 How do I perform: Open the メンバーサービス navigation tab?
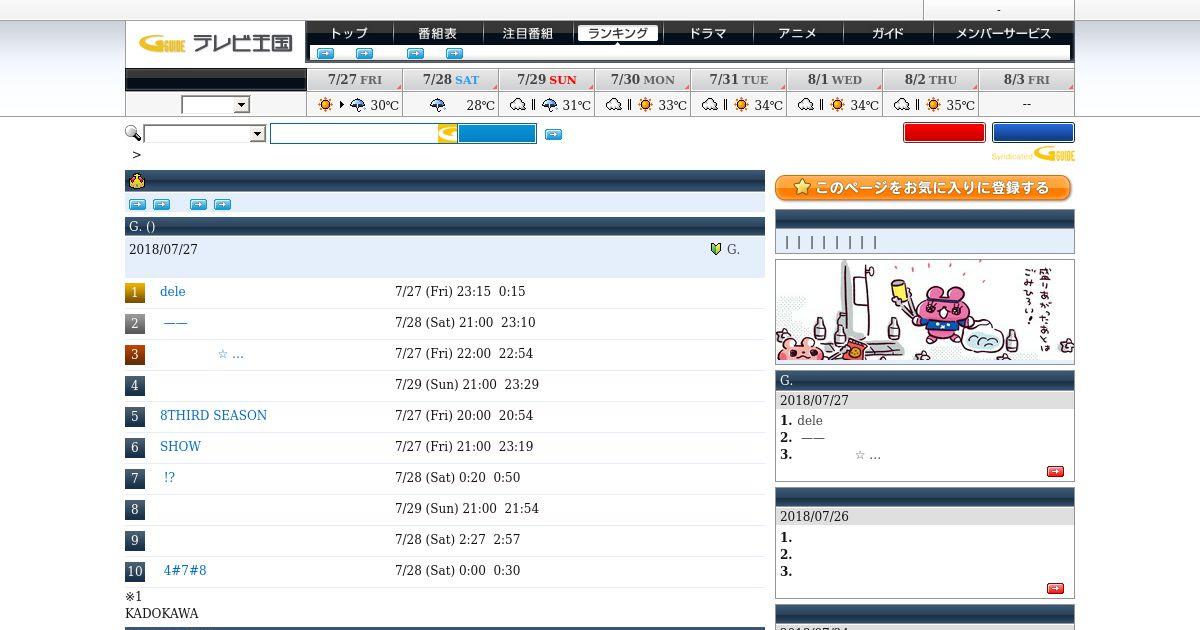(1003, 33)
